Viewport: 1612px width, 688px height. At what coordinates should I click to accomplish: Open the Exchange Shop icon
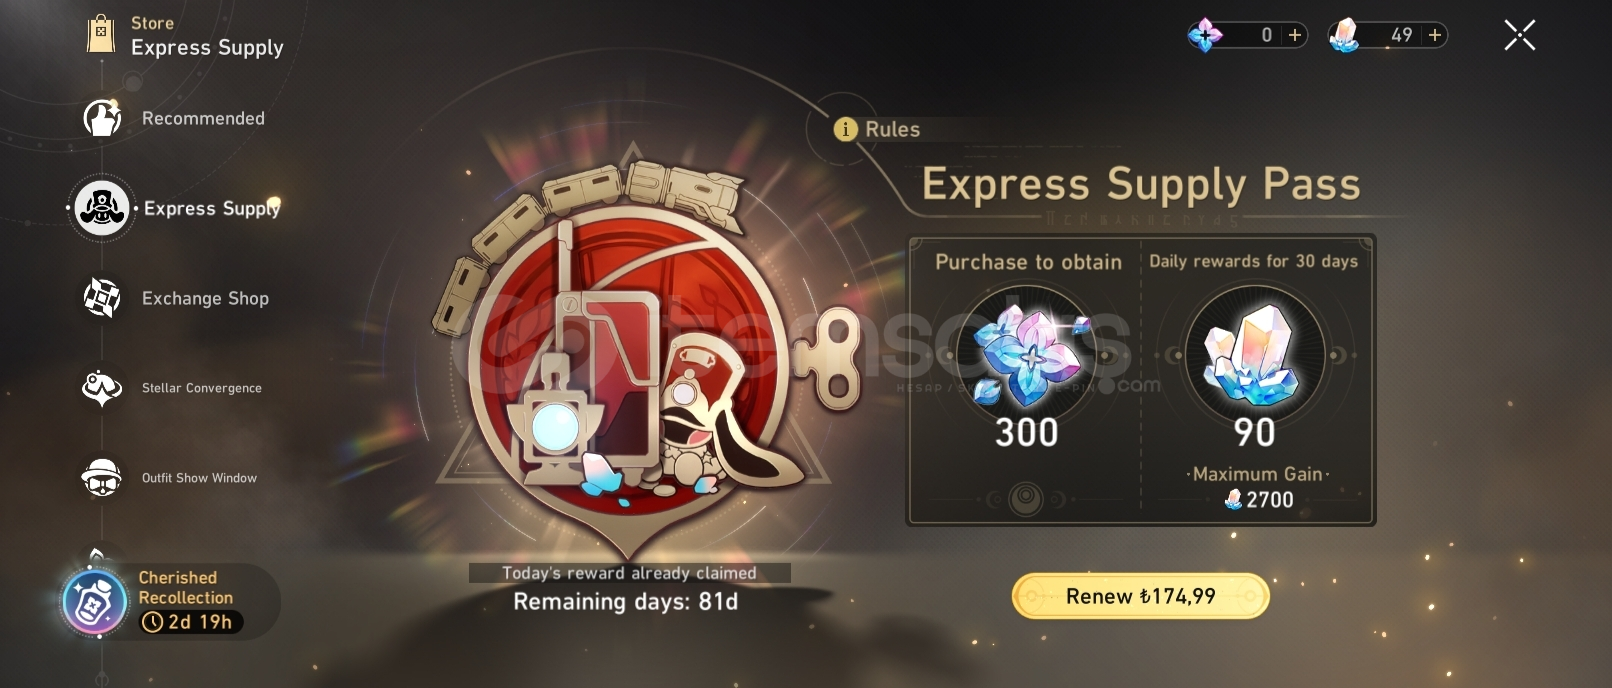[102, 298]
